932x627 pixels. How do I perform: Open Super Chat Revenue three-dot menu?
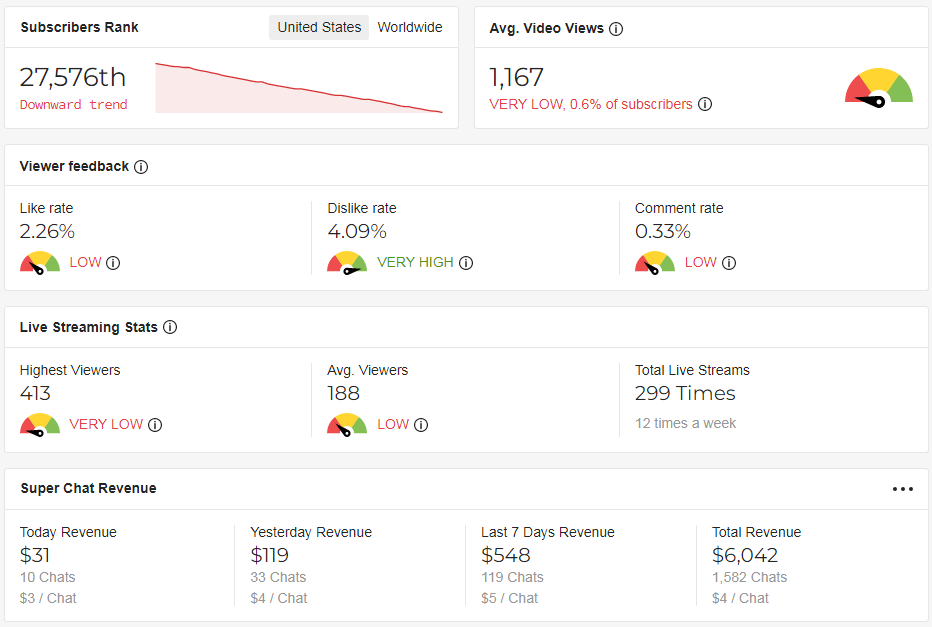pos(902,489)
